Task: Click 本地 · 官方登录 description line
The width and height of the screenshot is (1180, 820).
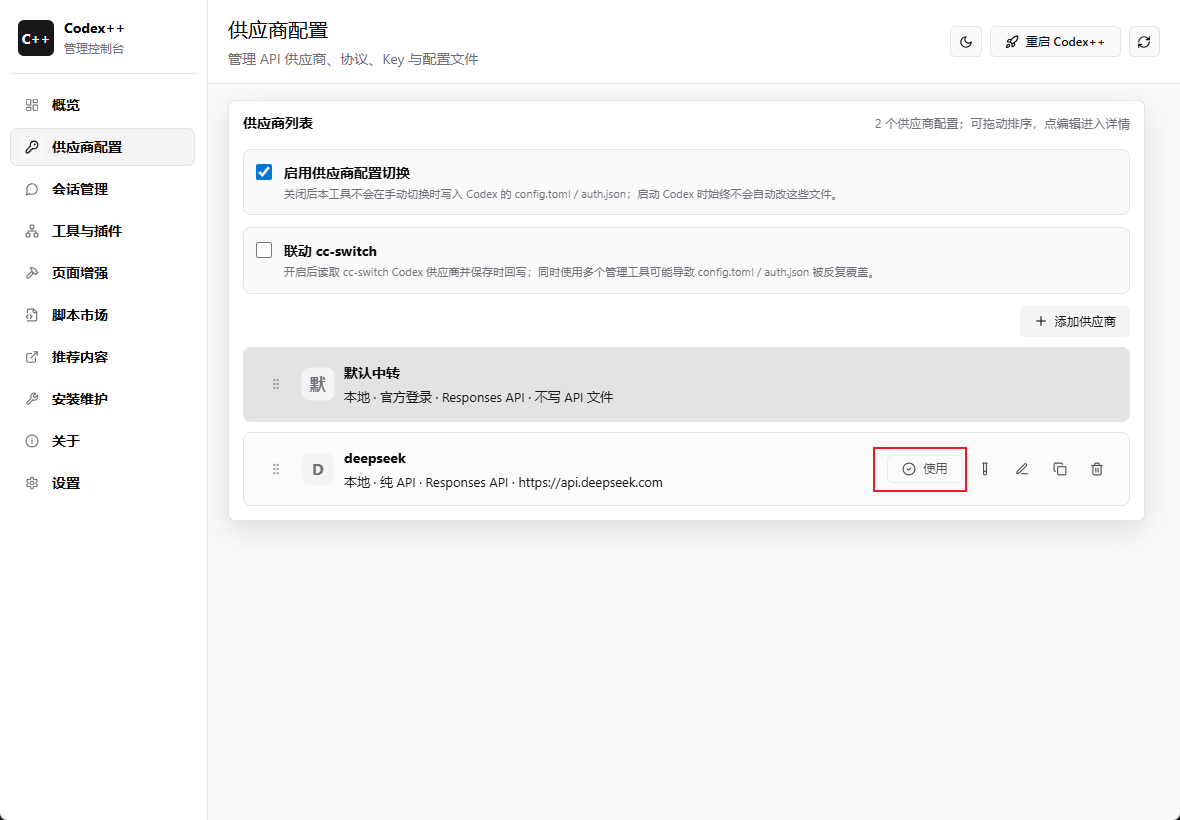Action: click(x=479, y=397)
